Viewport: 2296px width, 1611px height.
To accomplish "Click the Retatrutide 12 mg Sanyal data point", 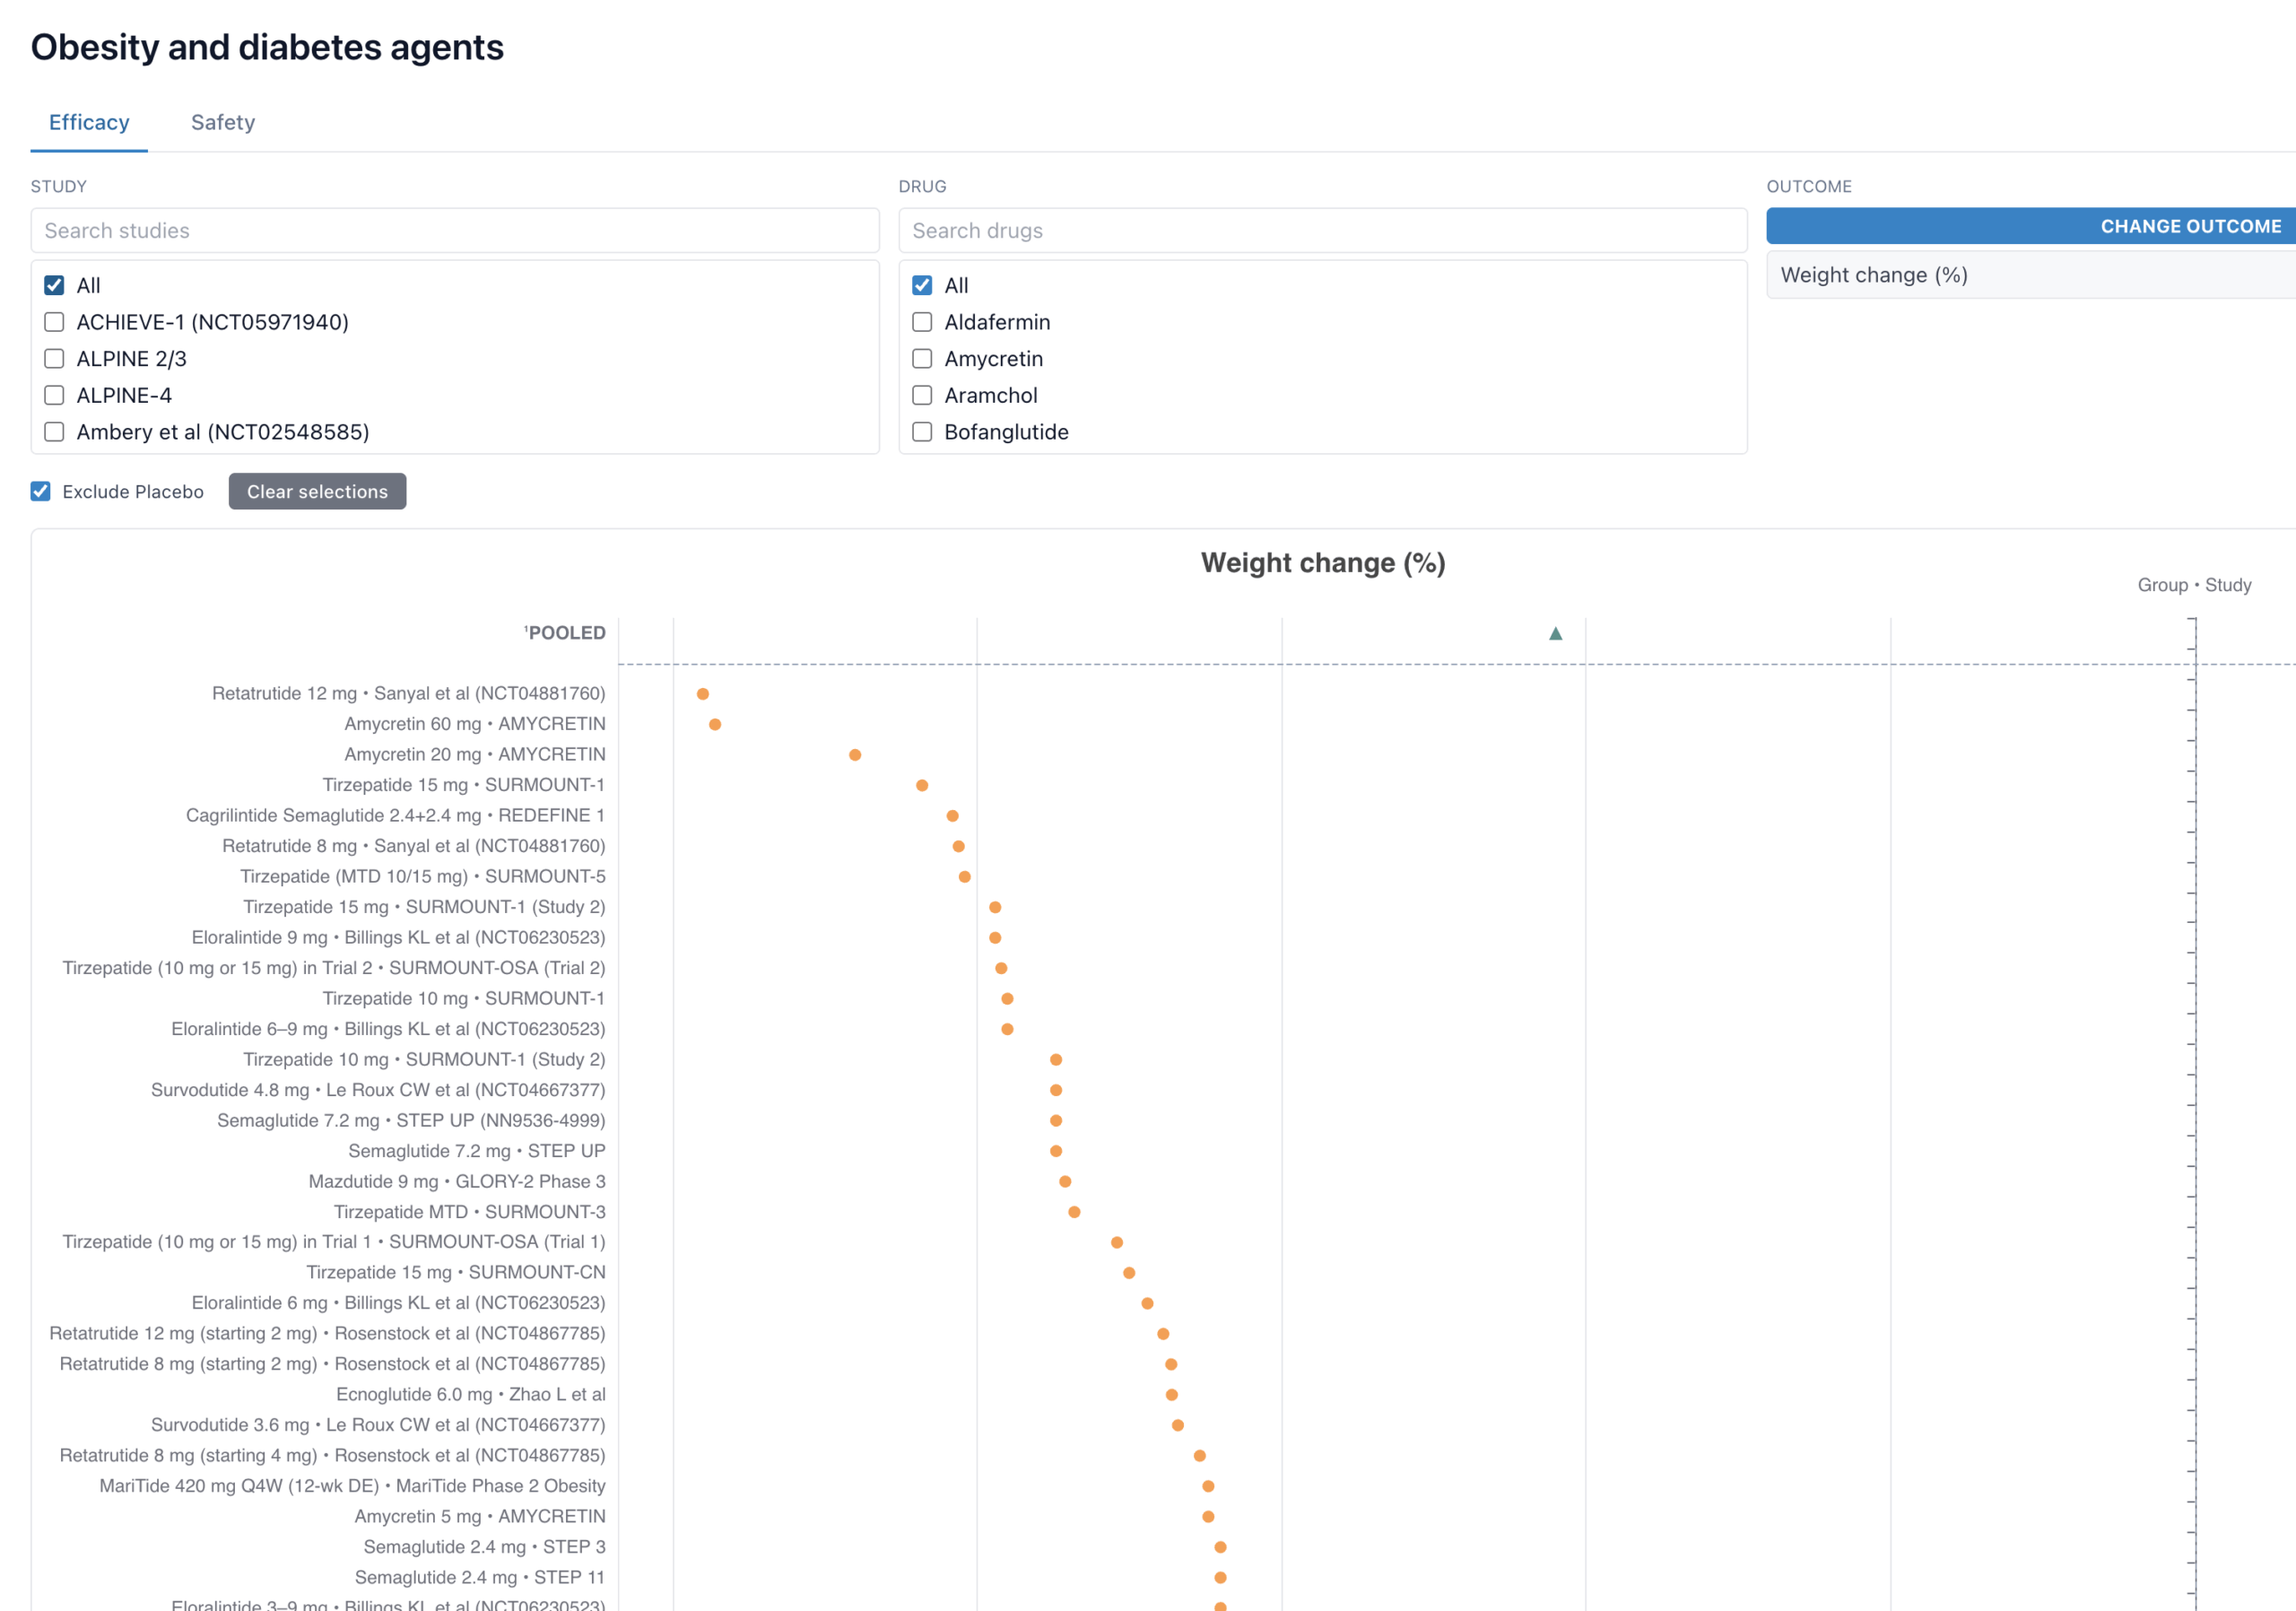I will [x=703, y=694].
